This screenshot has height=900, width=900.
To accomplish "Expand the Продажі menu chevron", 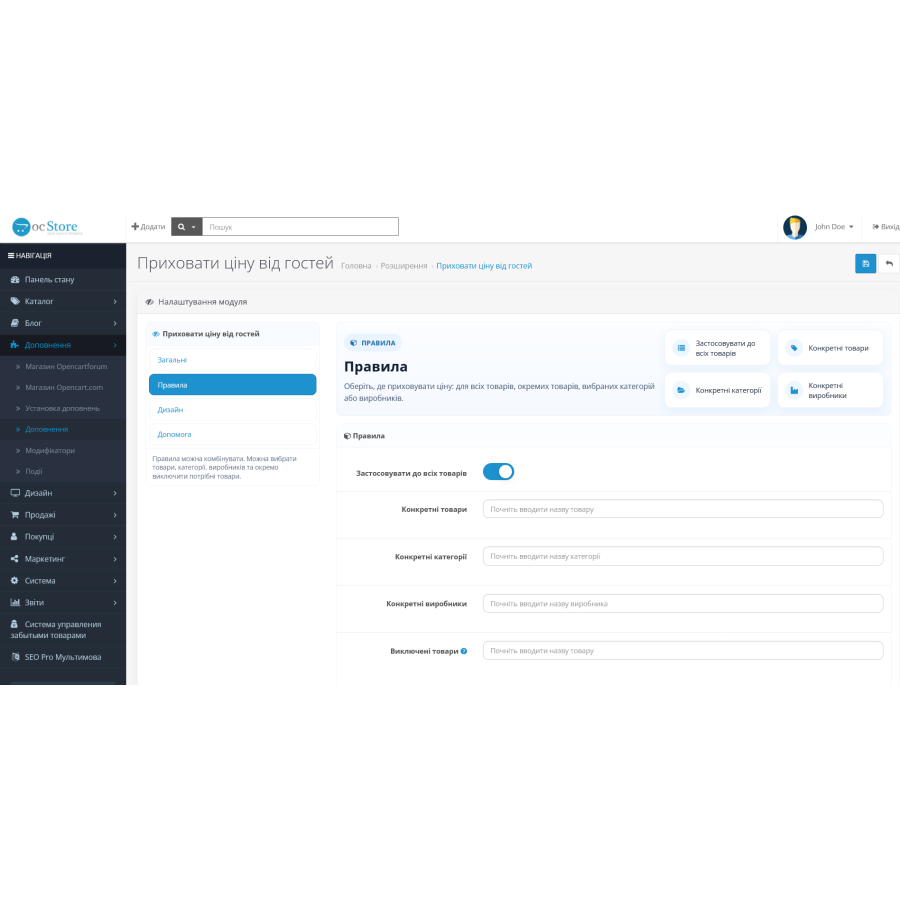I will point(115,515).
